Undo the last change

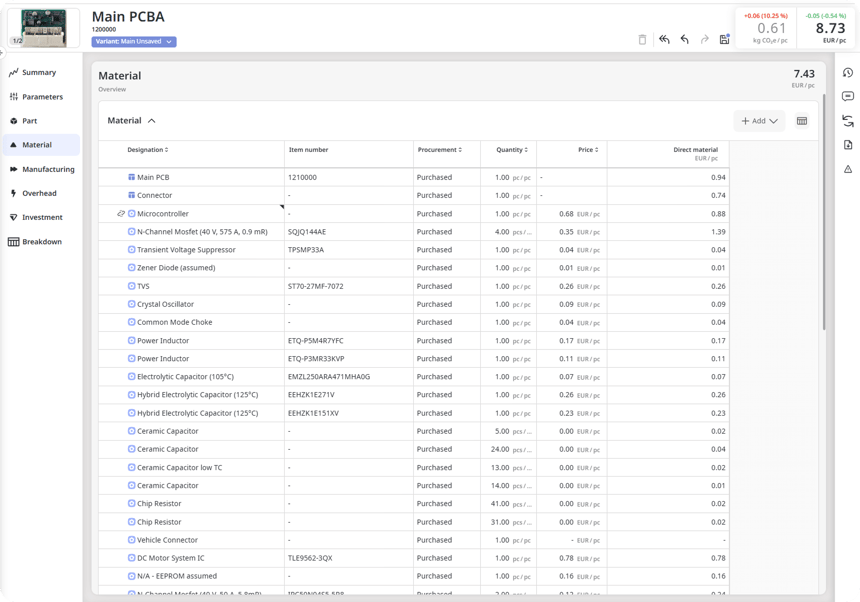tap(685, 40)
